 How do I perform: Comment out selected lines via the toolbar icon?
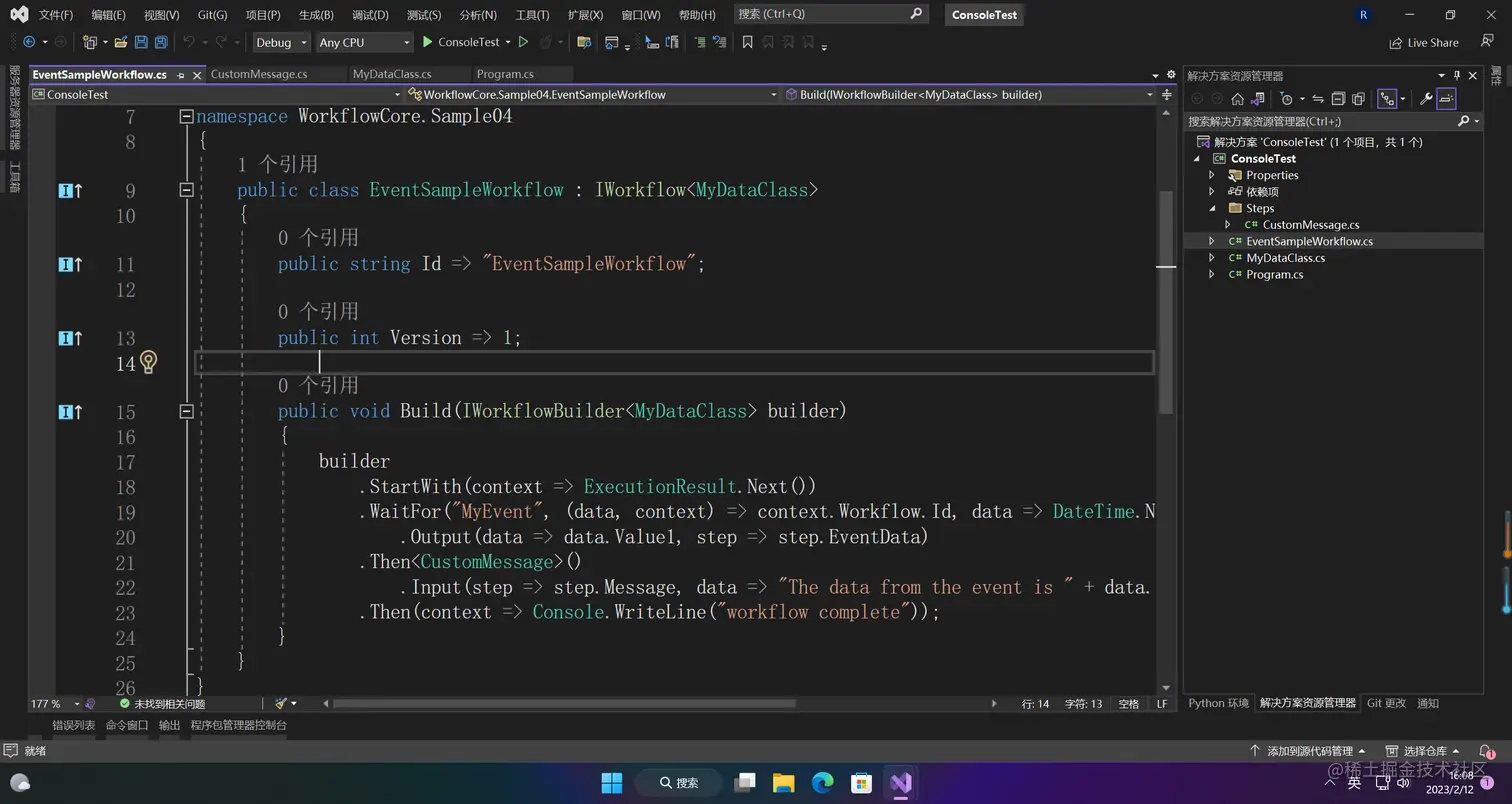click(699, 42)
